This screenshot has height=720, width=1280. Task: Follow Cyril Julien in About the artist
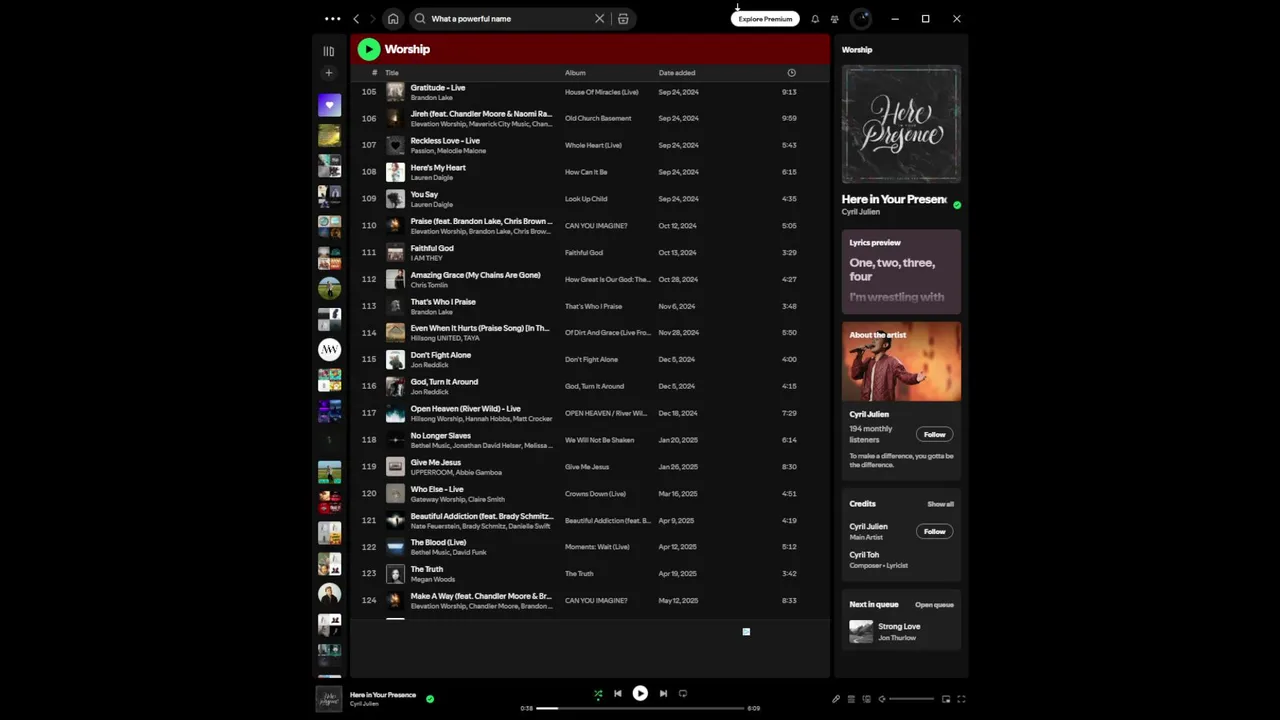pyautogui.click(x=934, y=434)
